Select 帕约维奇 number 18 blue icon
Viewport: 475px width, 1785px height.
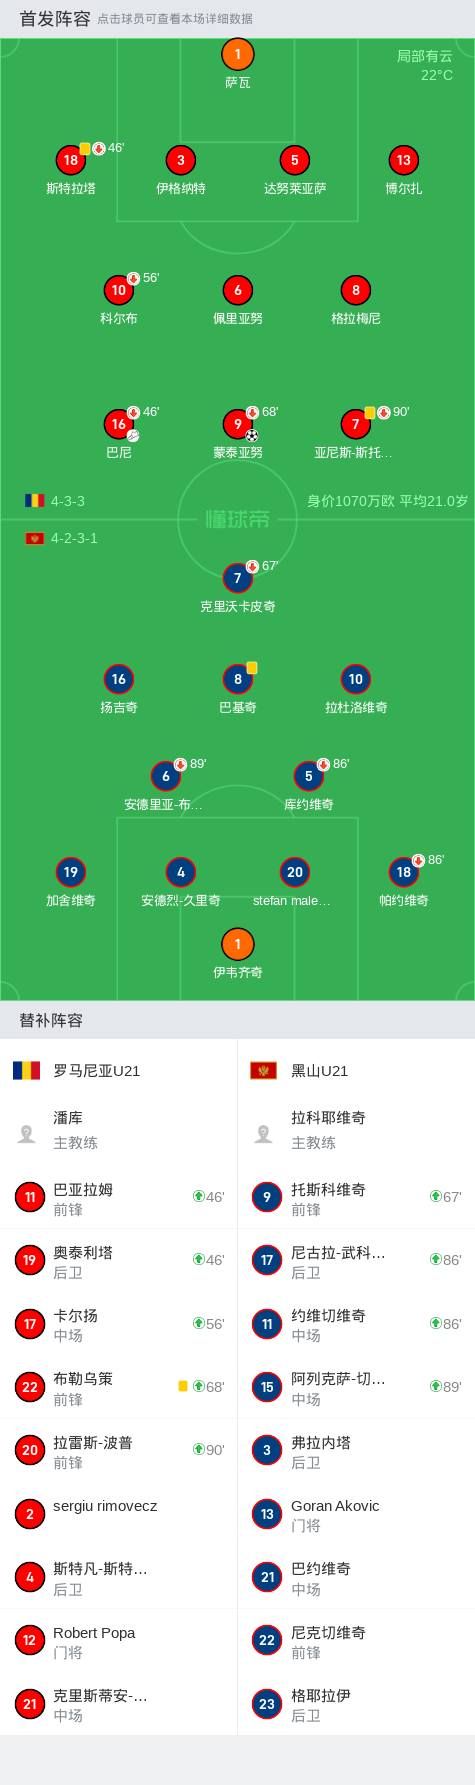pos(403,872)
